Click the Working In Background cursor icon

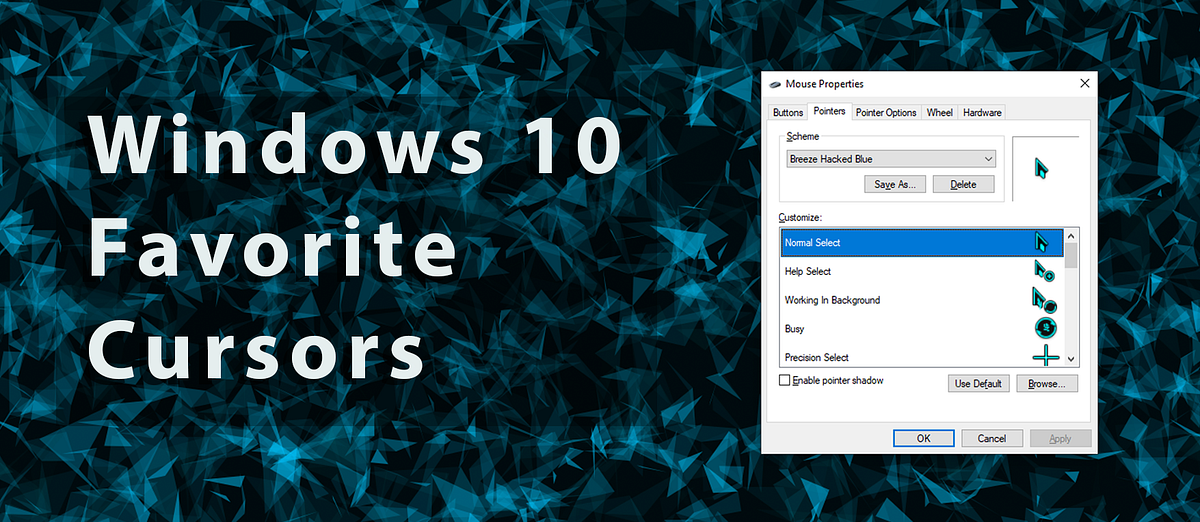(x=1043, y=299)
